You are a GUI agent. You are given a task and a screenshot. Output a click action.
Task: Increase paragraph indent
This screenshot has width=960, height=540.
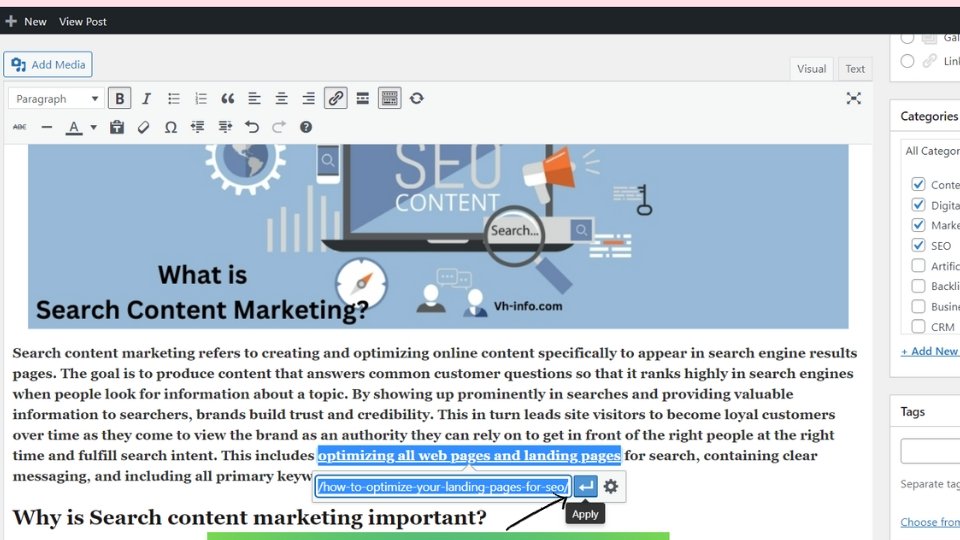tap(225, 127)
